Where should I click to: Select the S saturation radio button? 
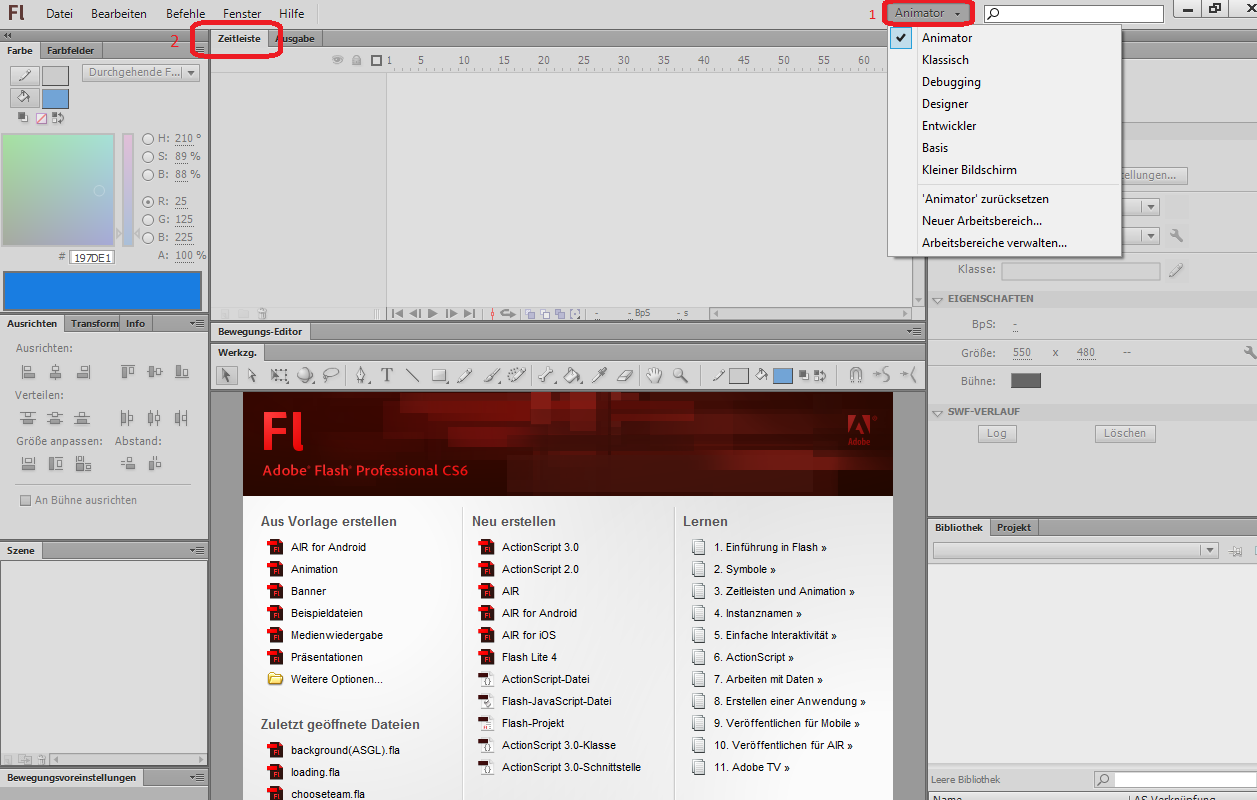[148, 157]
